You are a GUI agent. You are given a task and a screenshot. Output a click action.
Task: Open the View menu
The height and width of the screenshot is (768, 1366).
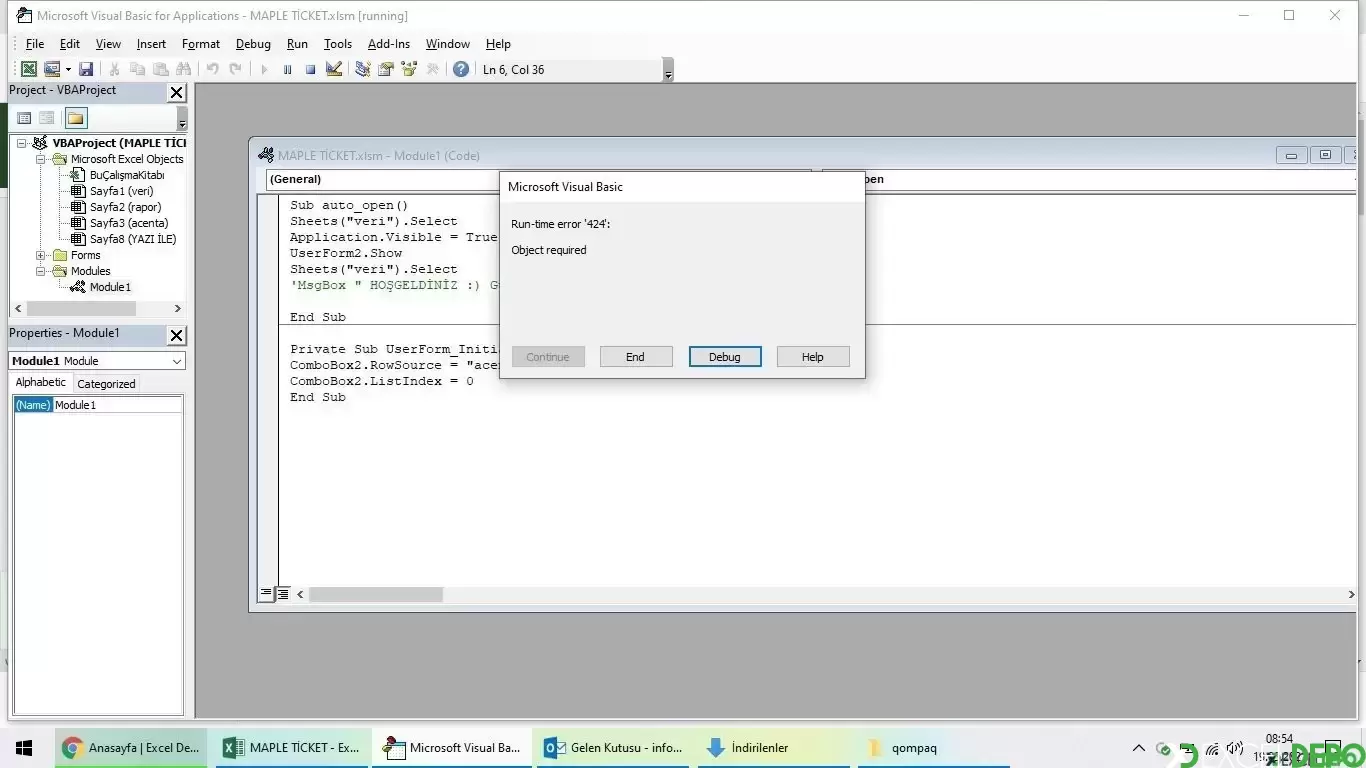click(x=108, y=44)
